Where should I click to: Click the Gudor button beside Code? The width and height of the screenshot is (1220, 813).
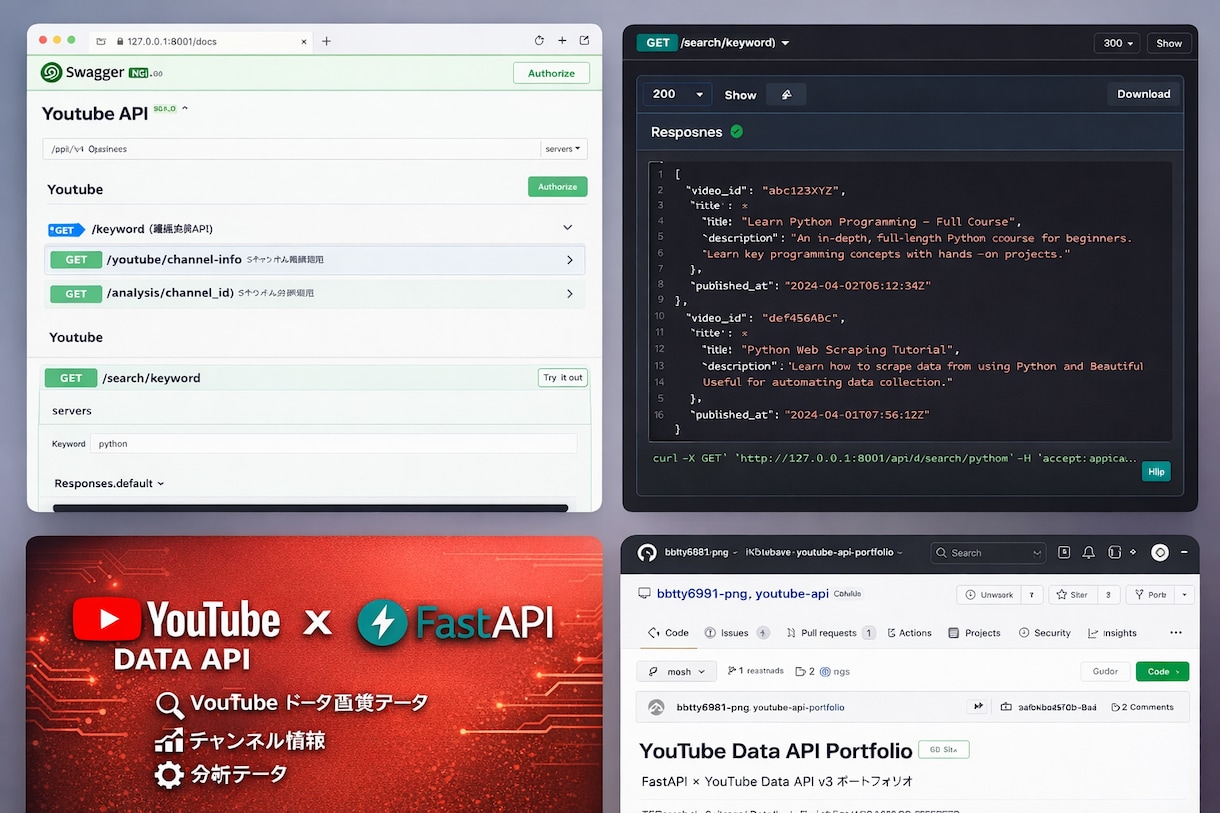[1105, 671]
